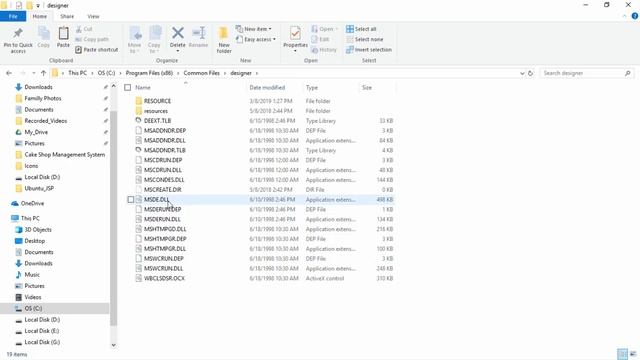Select 3D Objects in navigation pane

click(x=38, y=230)
